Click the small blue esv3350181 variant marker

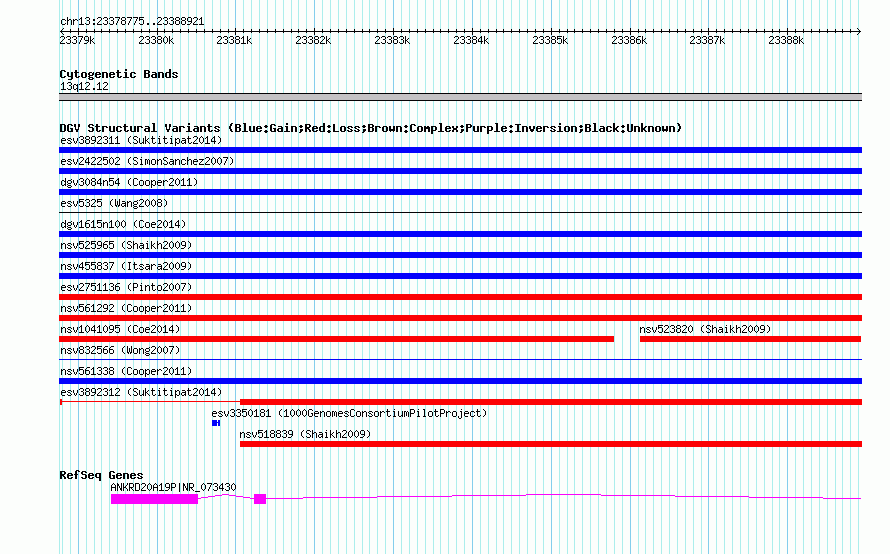point(216,423)
